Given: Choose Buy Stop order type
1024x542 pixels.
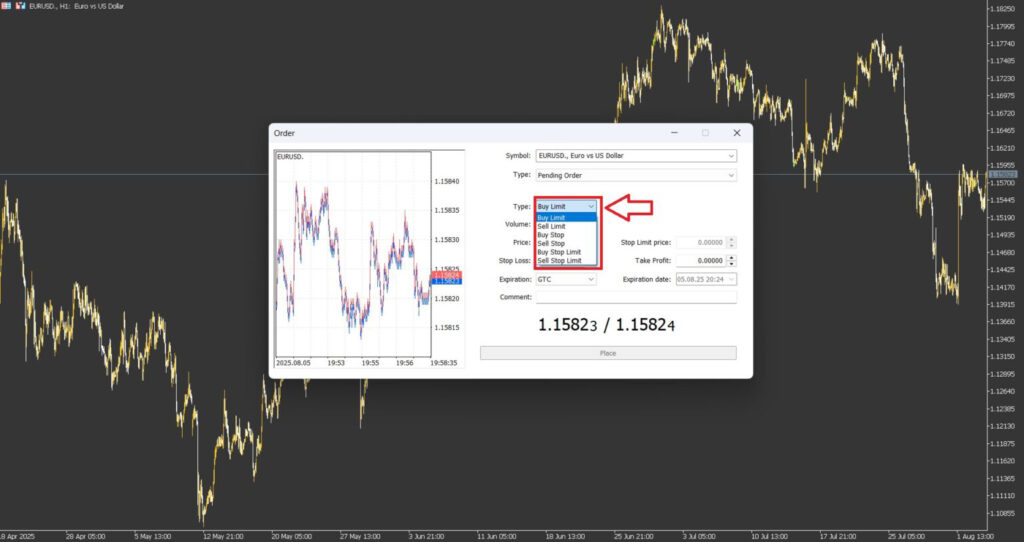Looking at the screenshot, I should 551,235.
